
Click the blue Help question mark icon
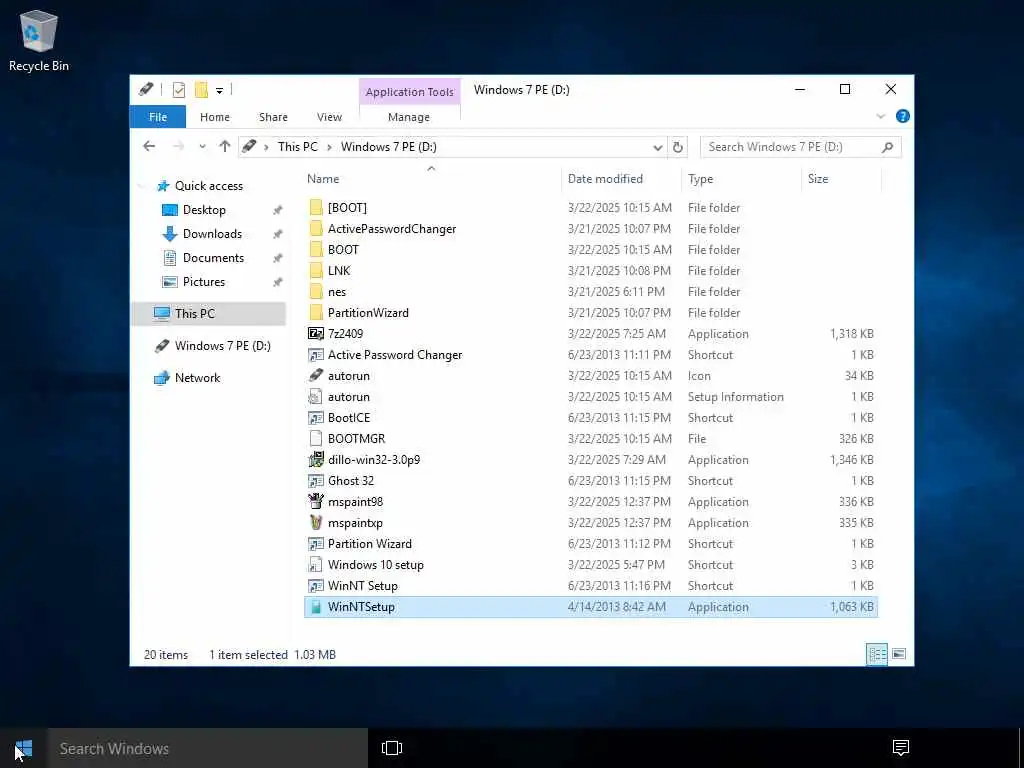click(903, 116)
